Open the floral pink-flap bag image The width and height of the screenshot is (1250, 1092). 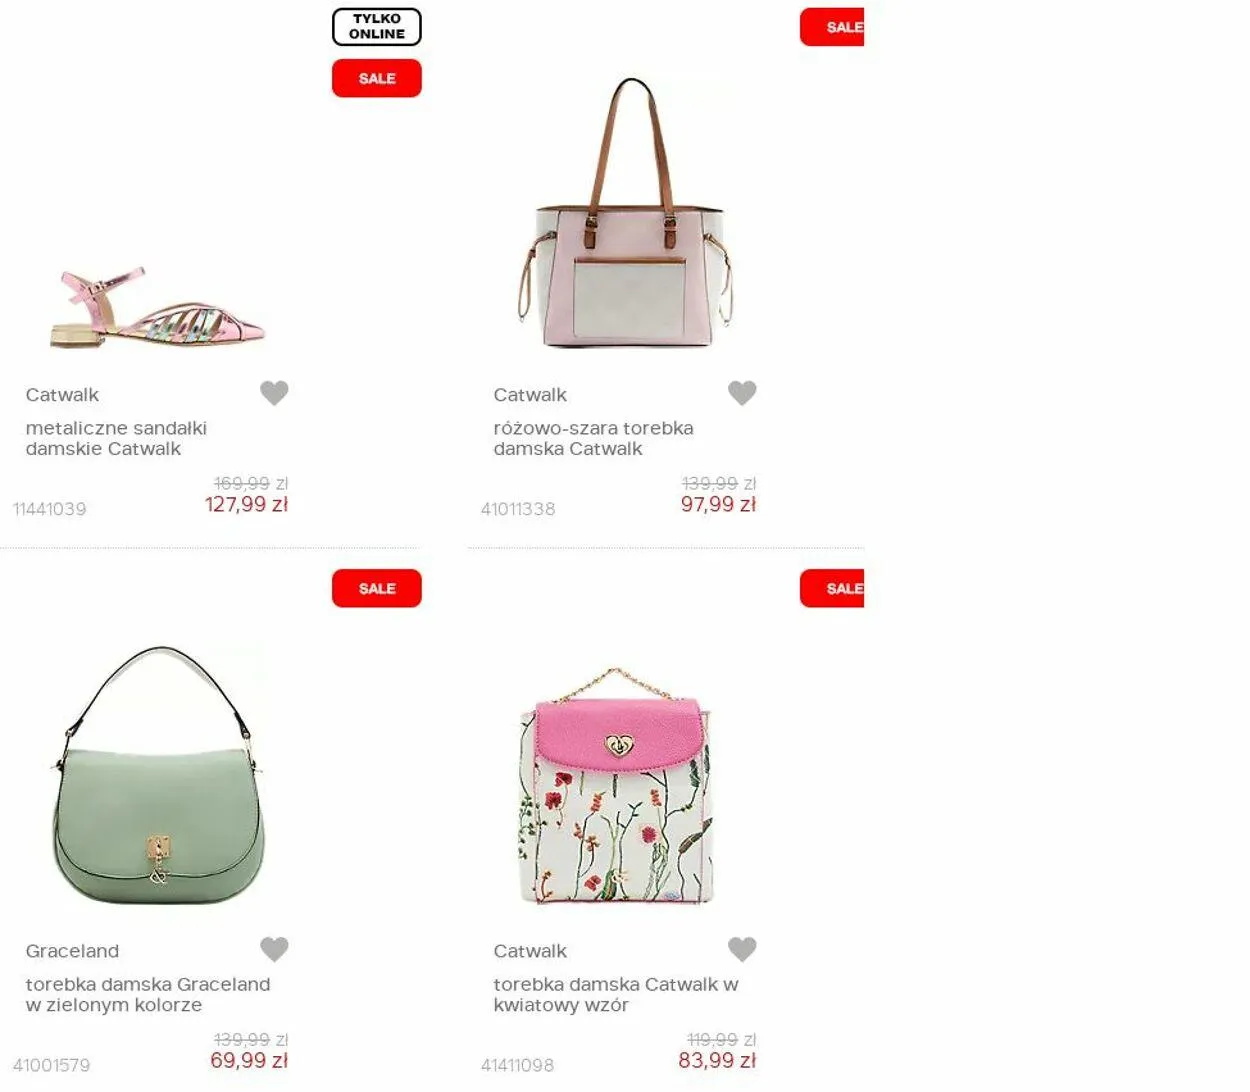[x=616, y=786]
